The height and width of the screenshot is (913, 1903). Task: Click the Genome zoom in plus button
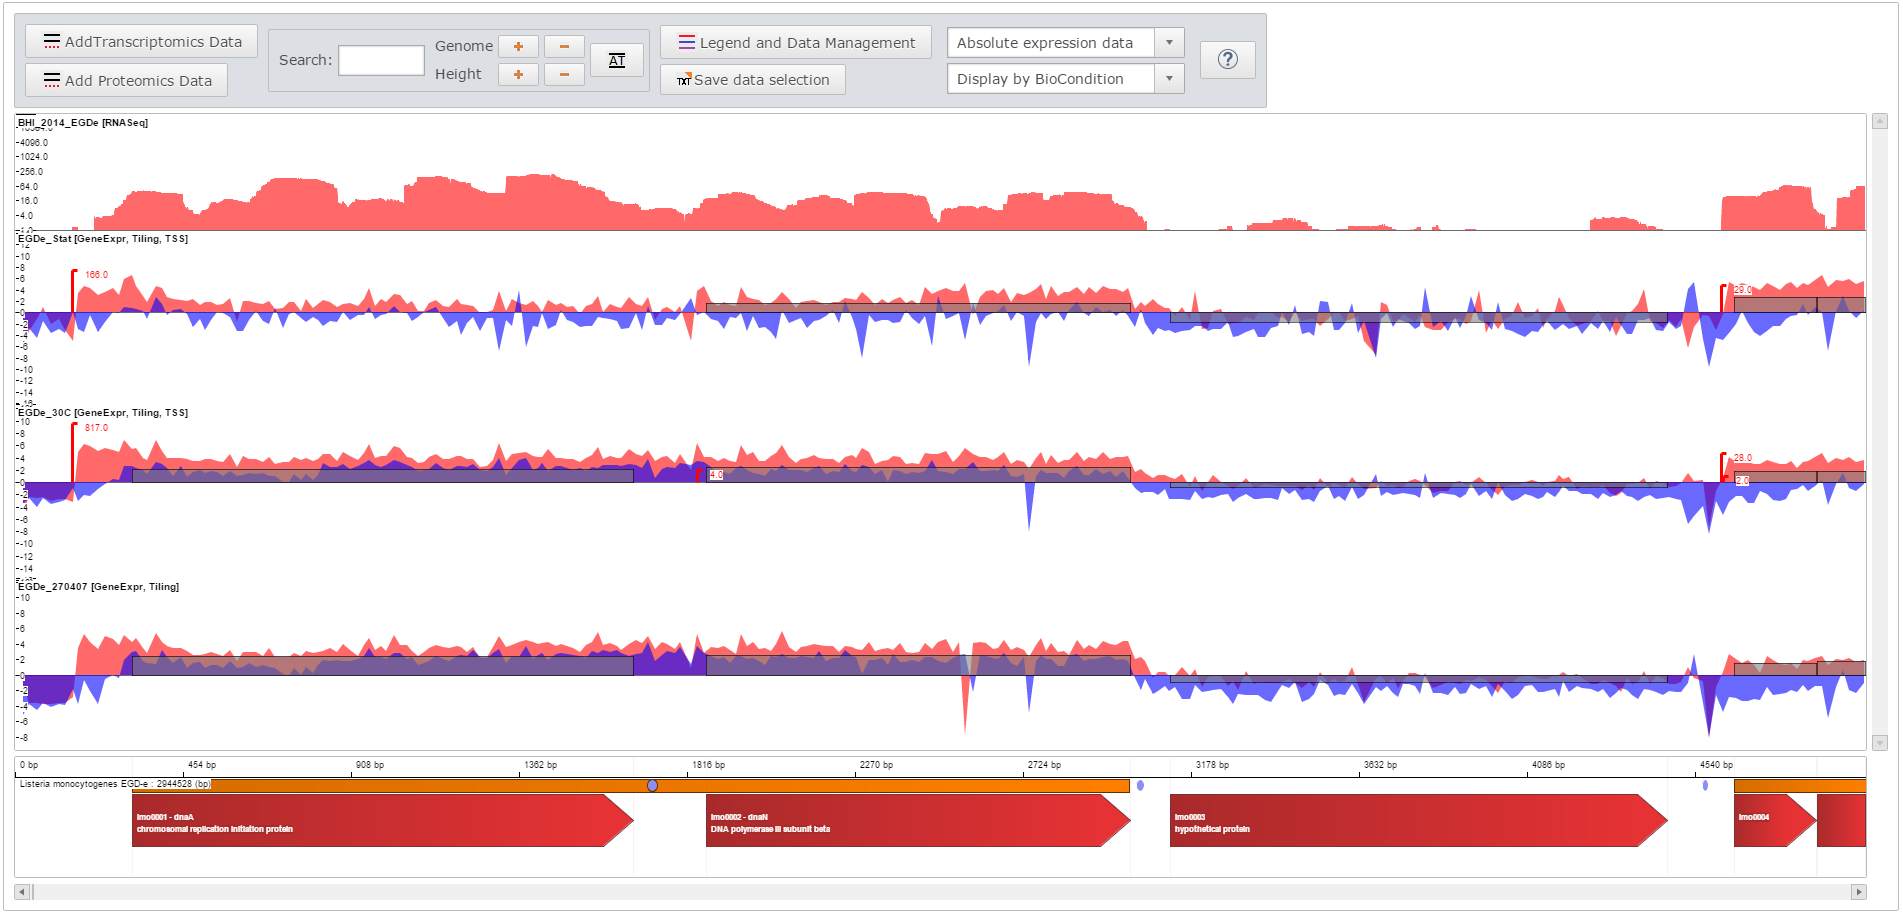click(518, 47)
